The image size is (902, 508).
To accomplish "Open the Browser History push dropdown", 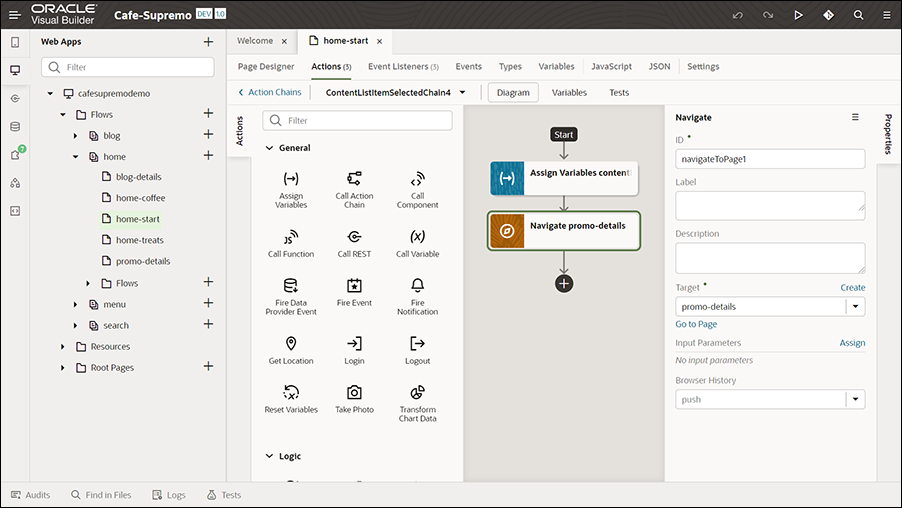I will [855, 399].
